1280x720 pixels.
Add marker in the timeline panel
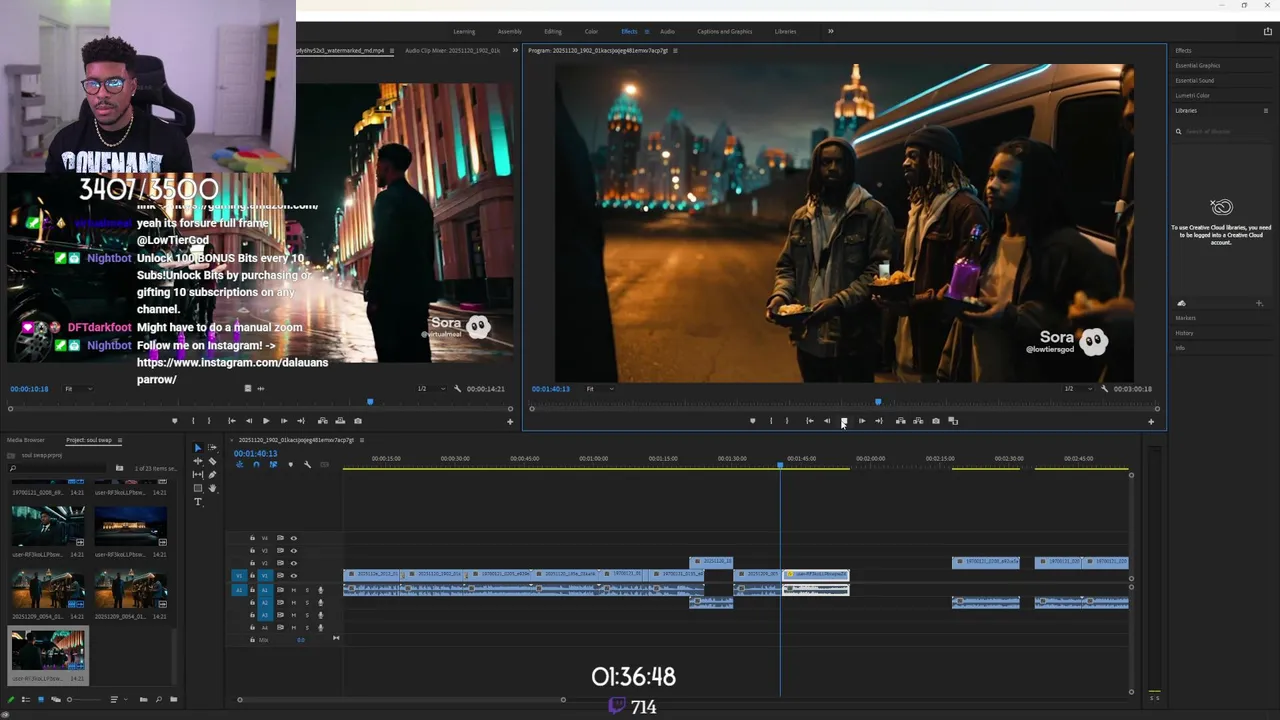tap(291, 464)
